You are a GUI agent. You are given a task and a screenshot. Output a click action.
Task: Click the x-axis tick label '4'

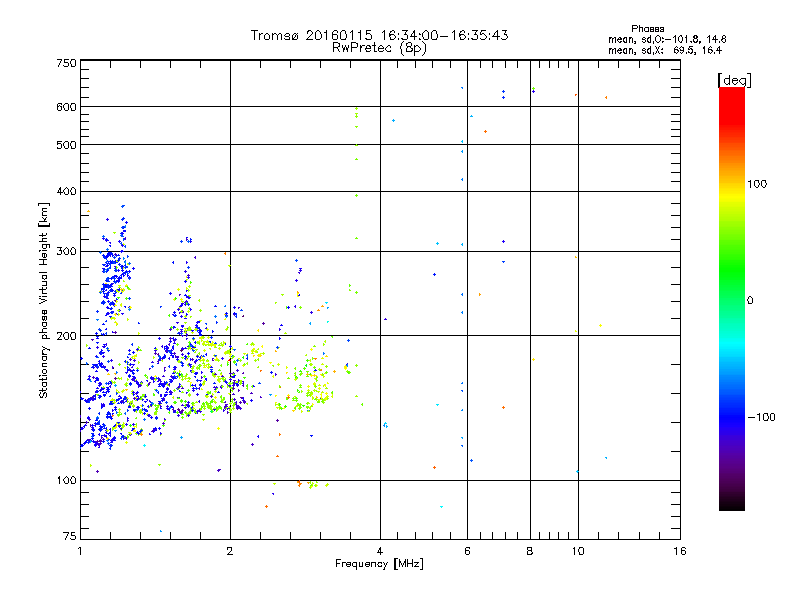tap(380, 551)
